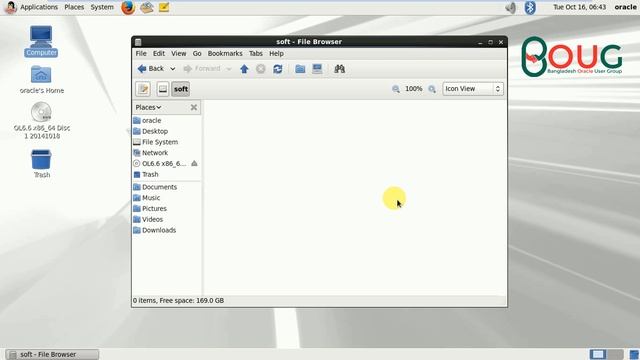640x360 pixels.
Task: Launch Firefox from the top panel
Action: (128, 7)
